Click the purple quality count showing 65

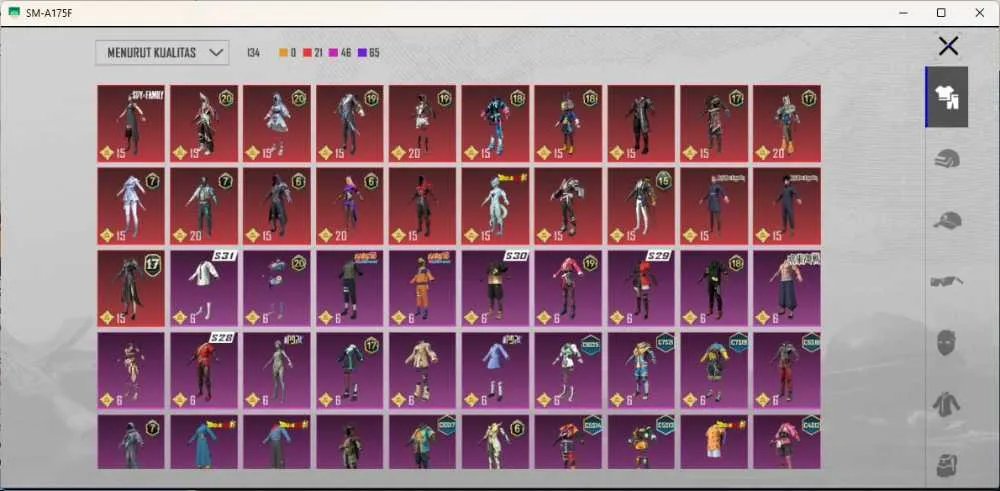pyautogui.click(x=368, y=53)
